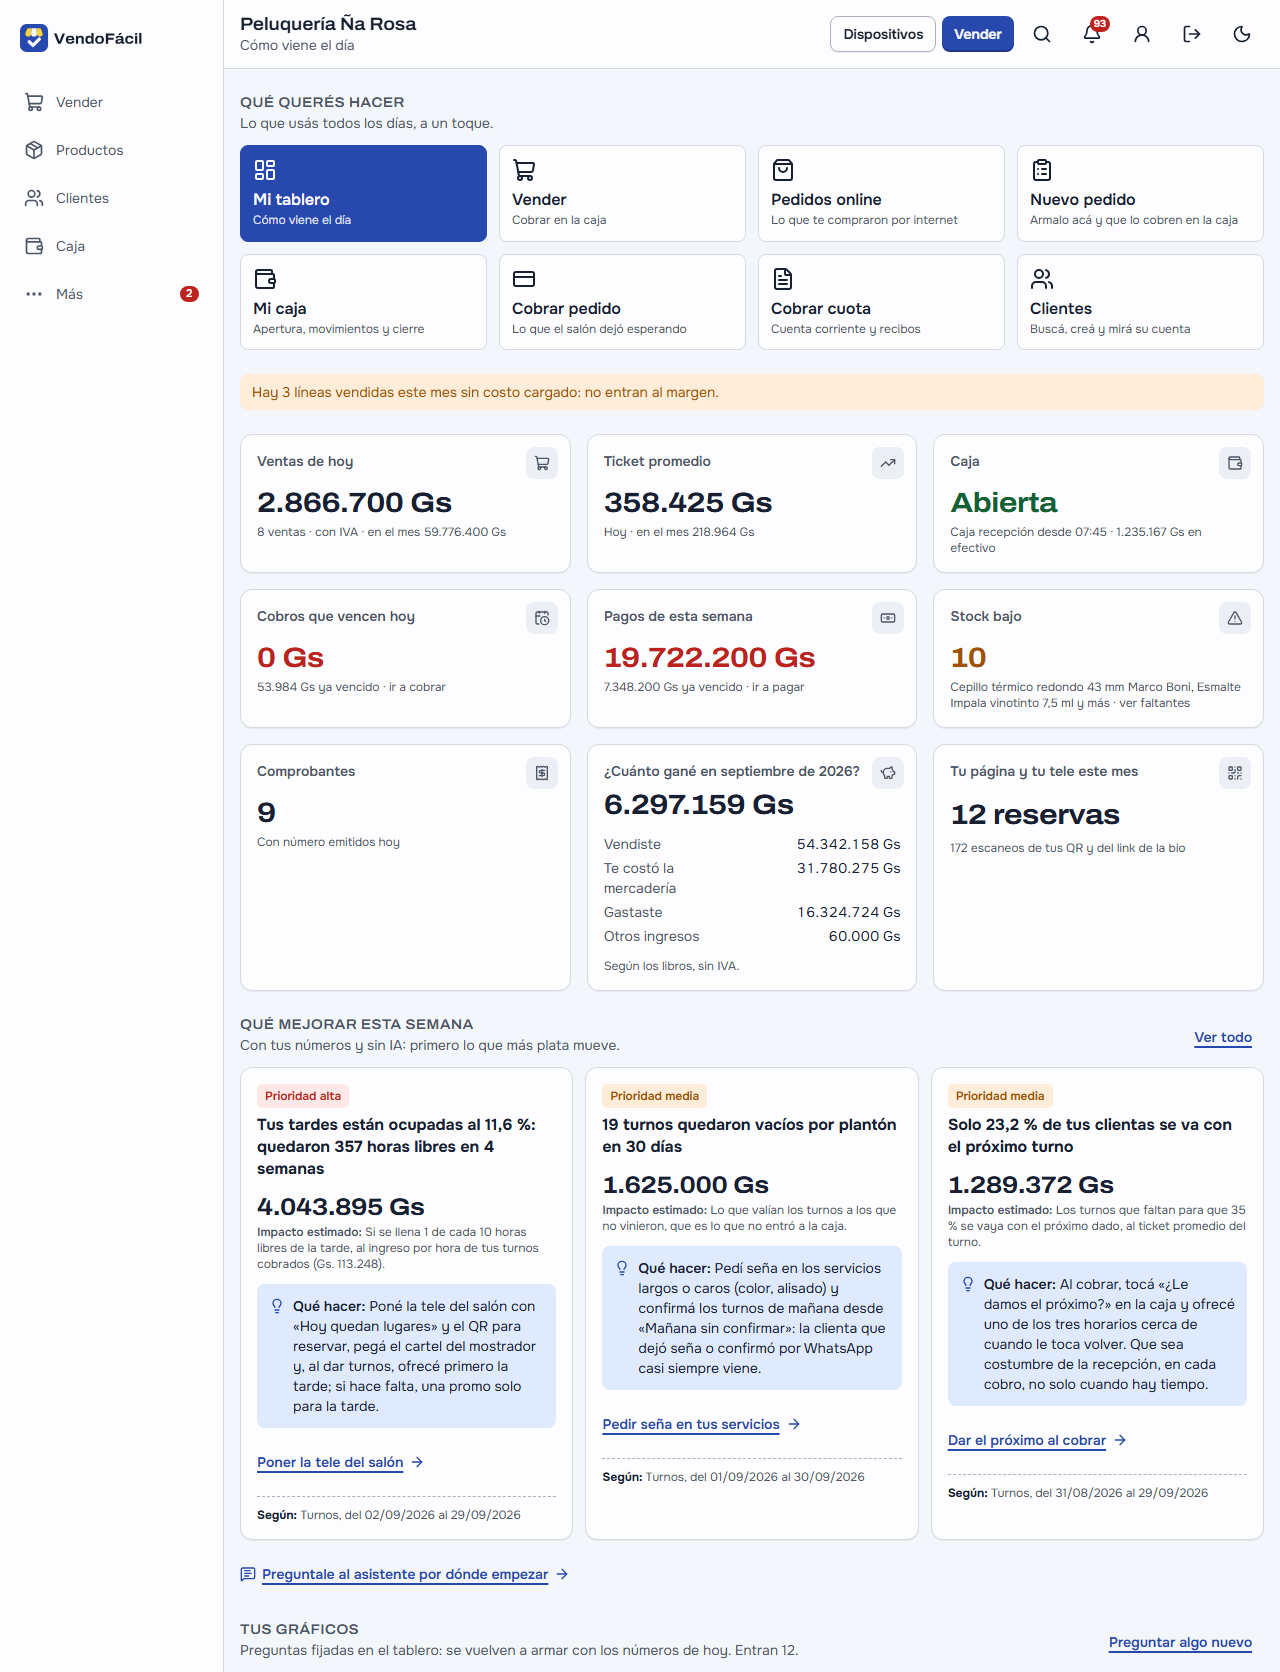Click Pagos de esta semana banknote icon

(888, 618)
